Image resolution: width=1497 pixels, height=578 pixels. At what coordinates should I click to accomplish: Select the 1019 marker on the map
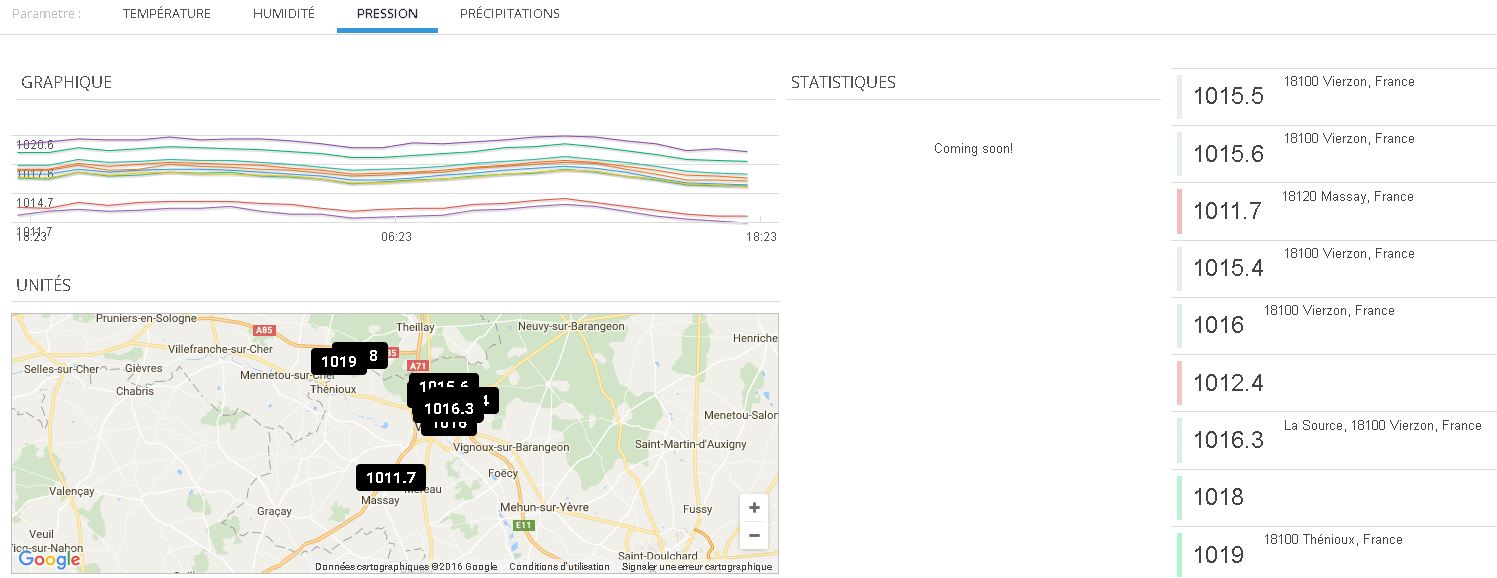pyautogui.click(x=338, y=362)
